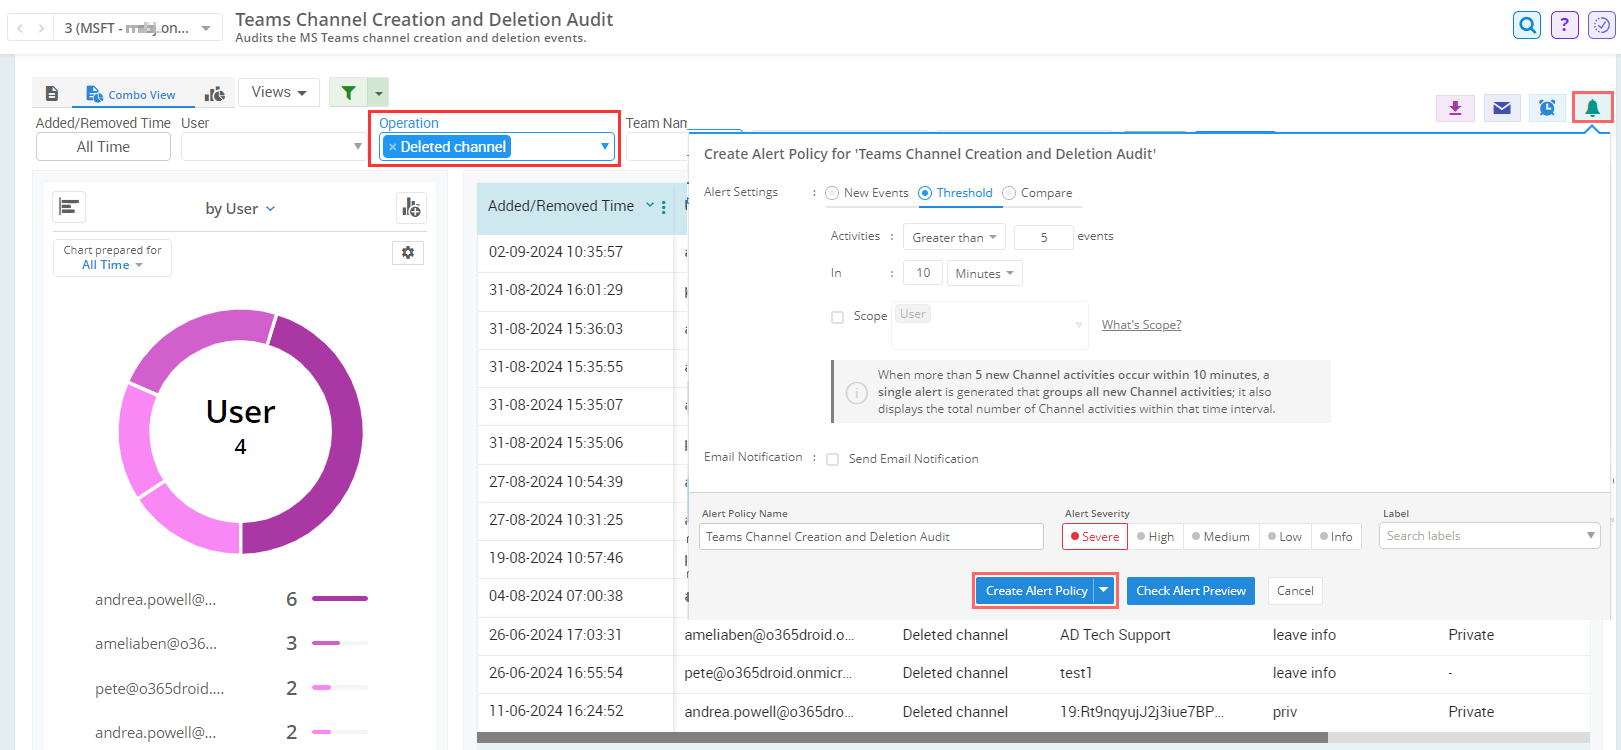The height and width of the screenshot is (750, 1621).
Task: Open the Minutes unit dropdown
Action: coord(985,273)
